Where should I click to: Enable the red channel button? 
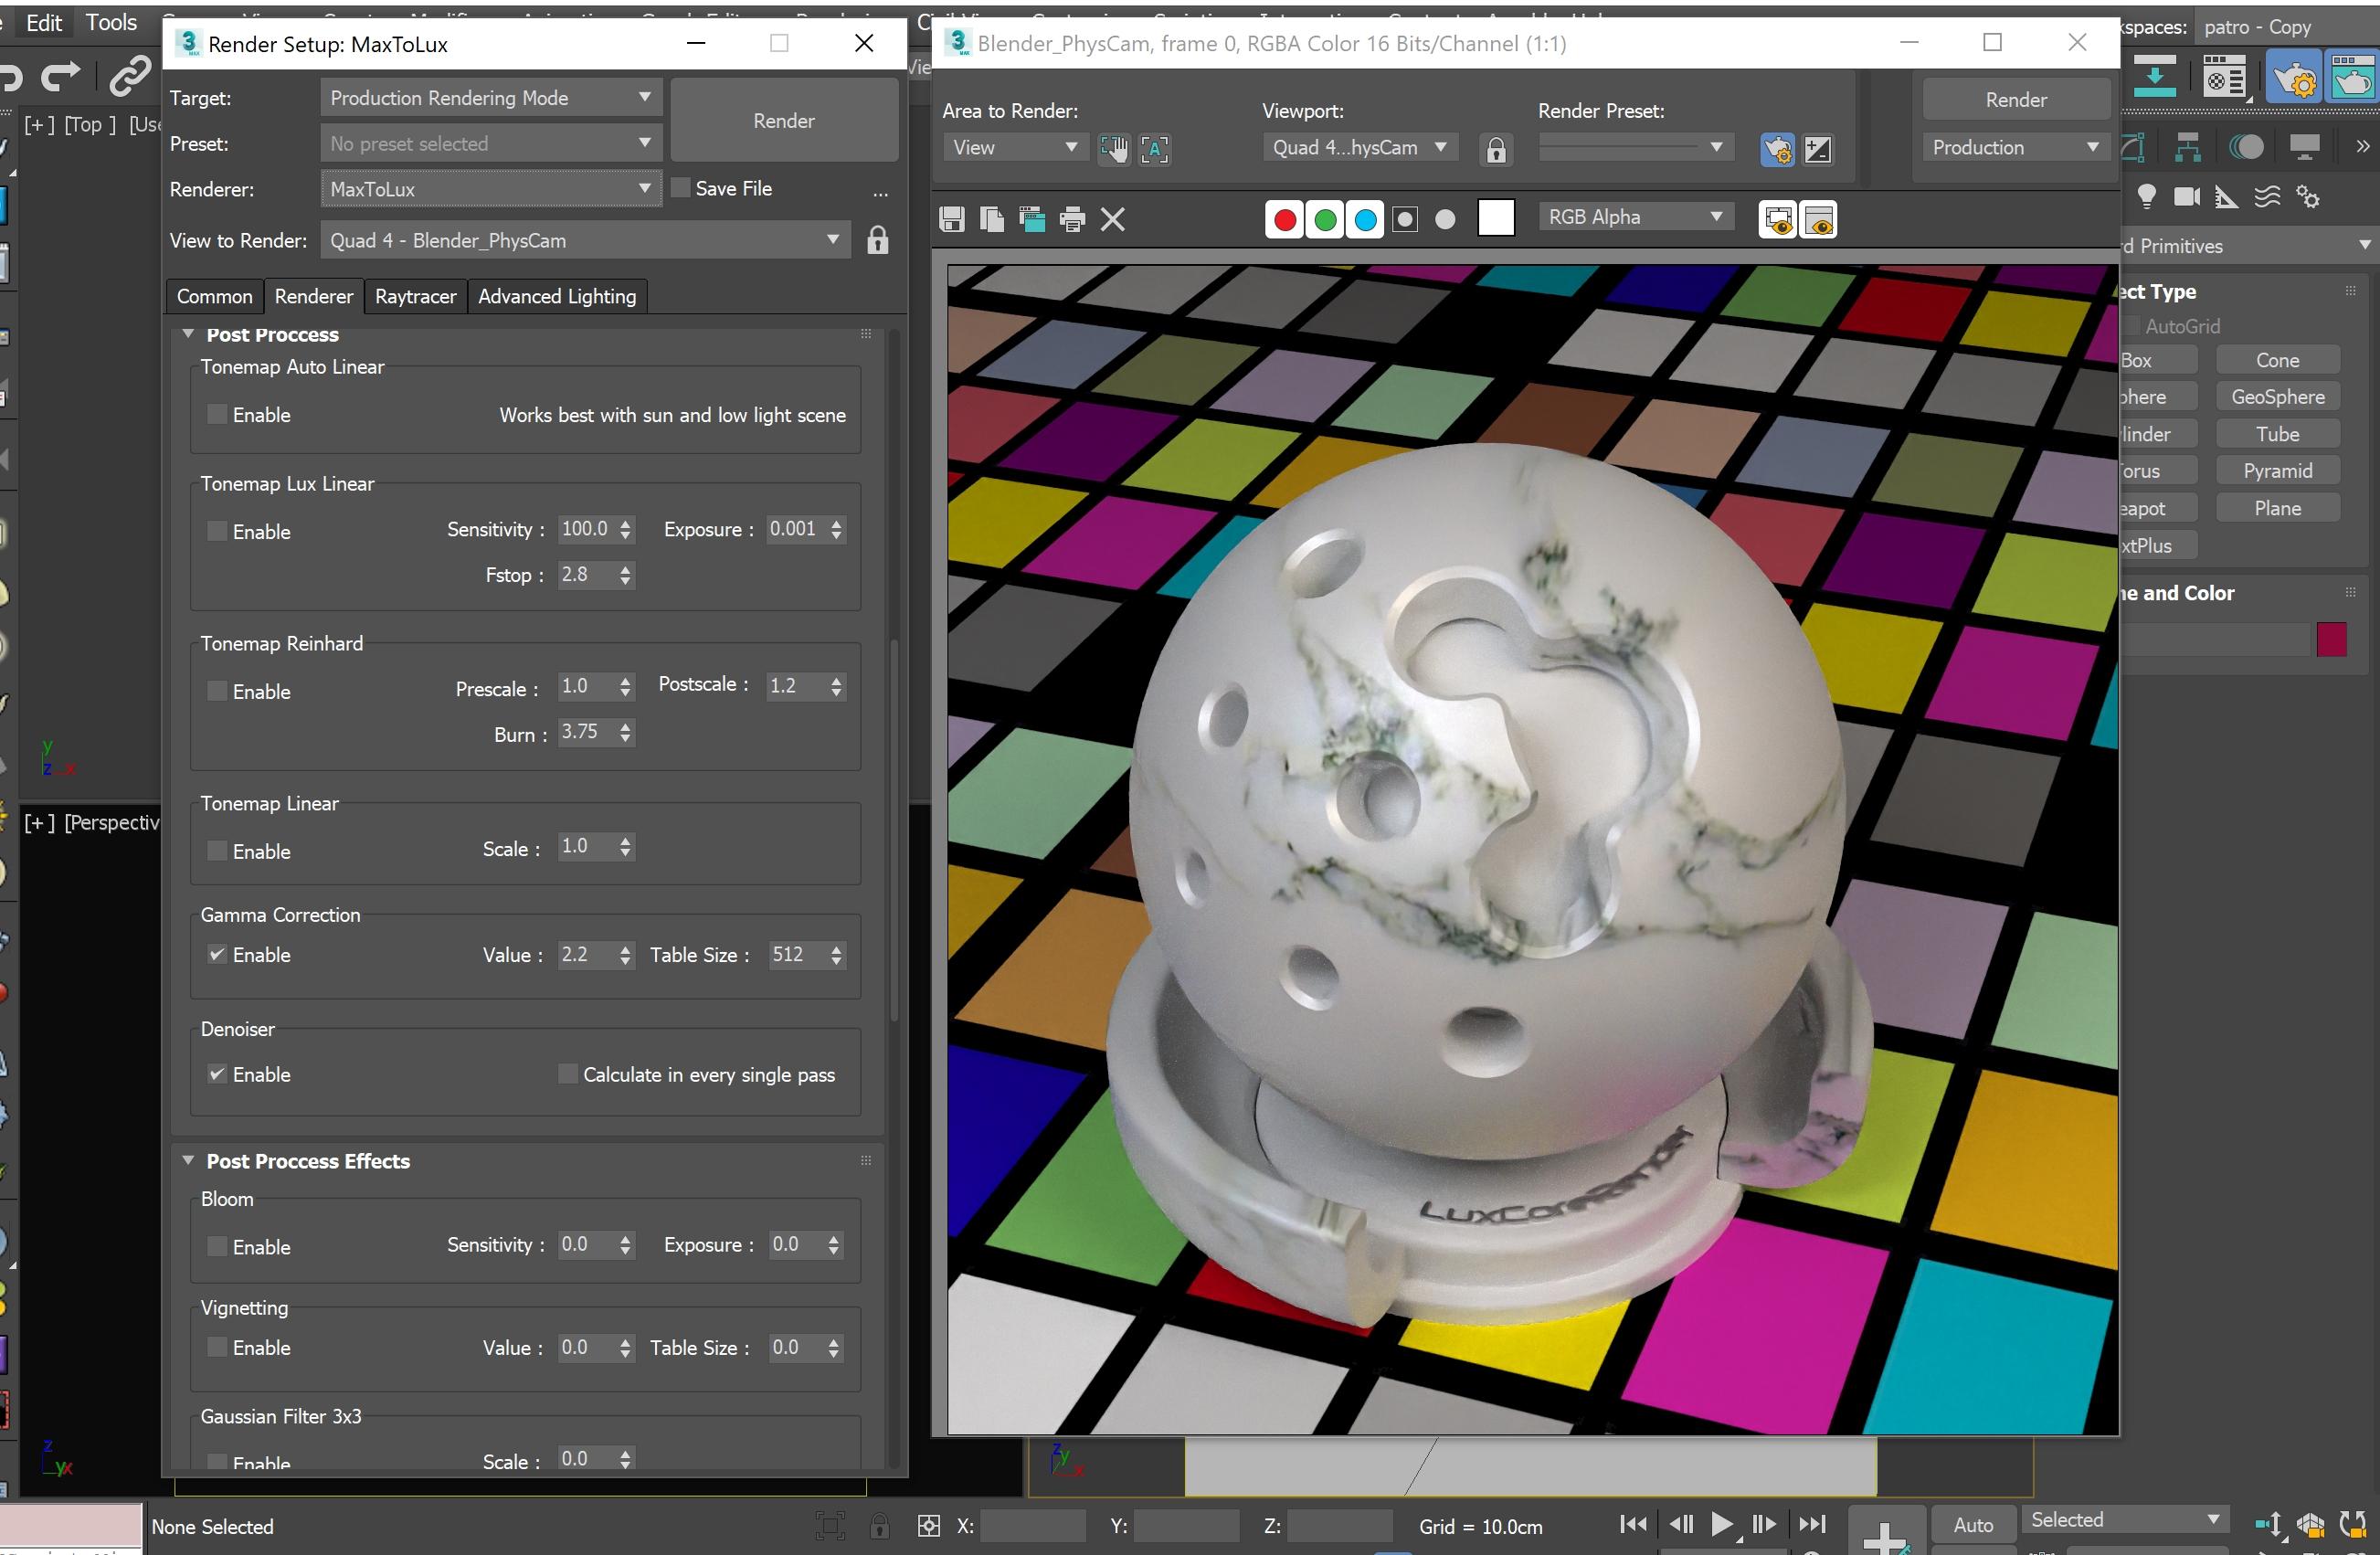[x=1285, y=219]
